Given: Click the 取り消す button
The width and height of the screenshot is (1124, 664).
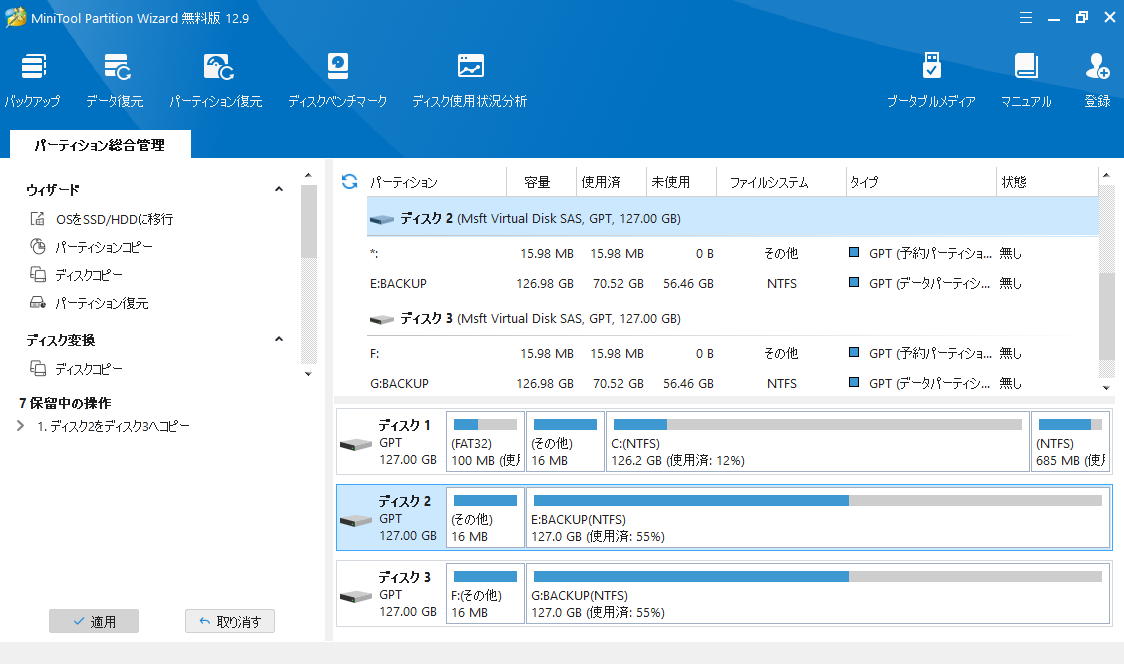Looking at the screenshot, I should point(229,621).
